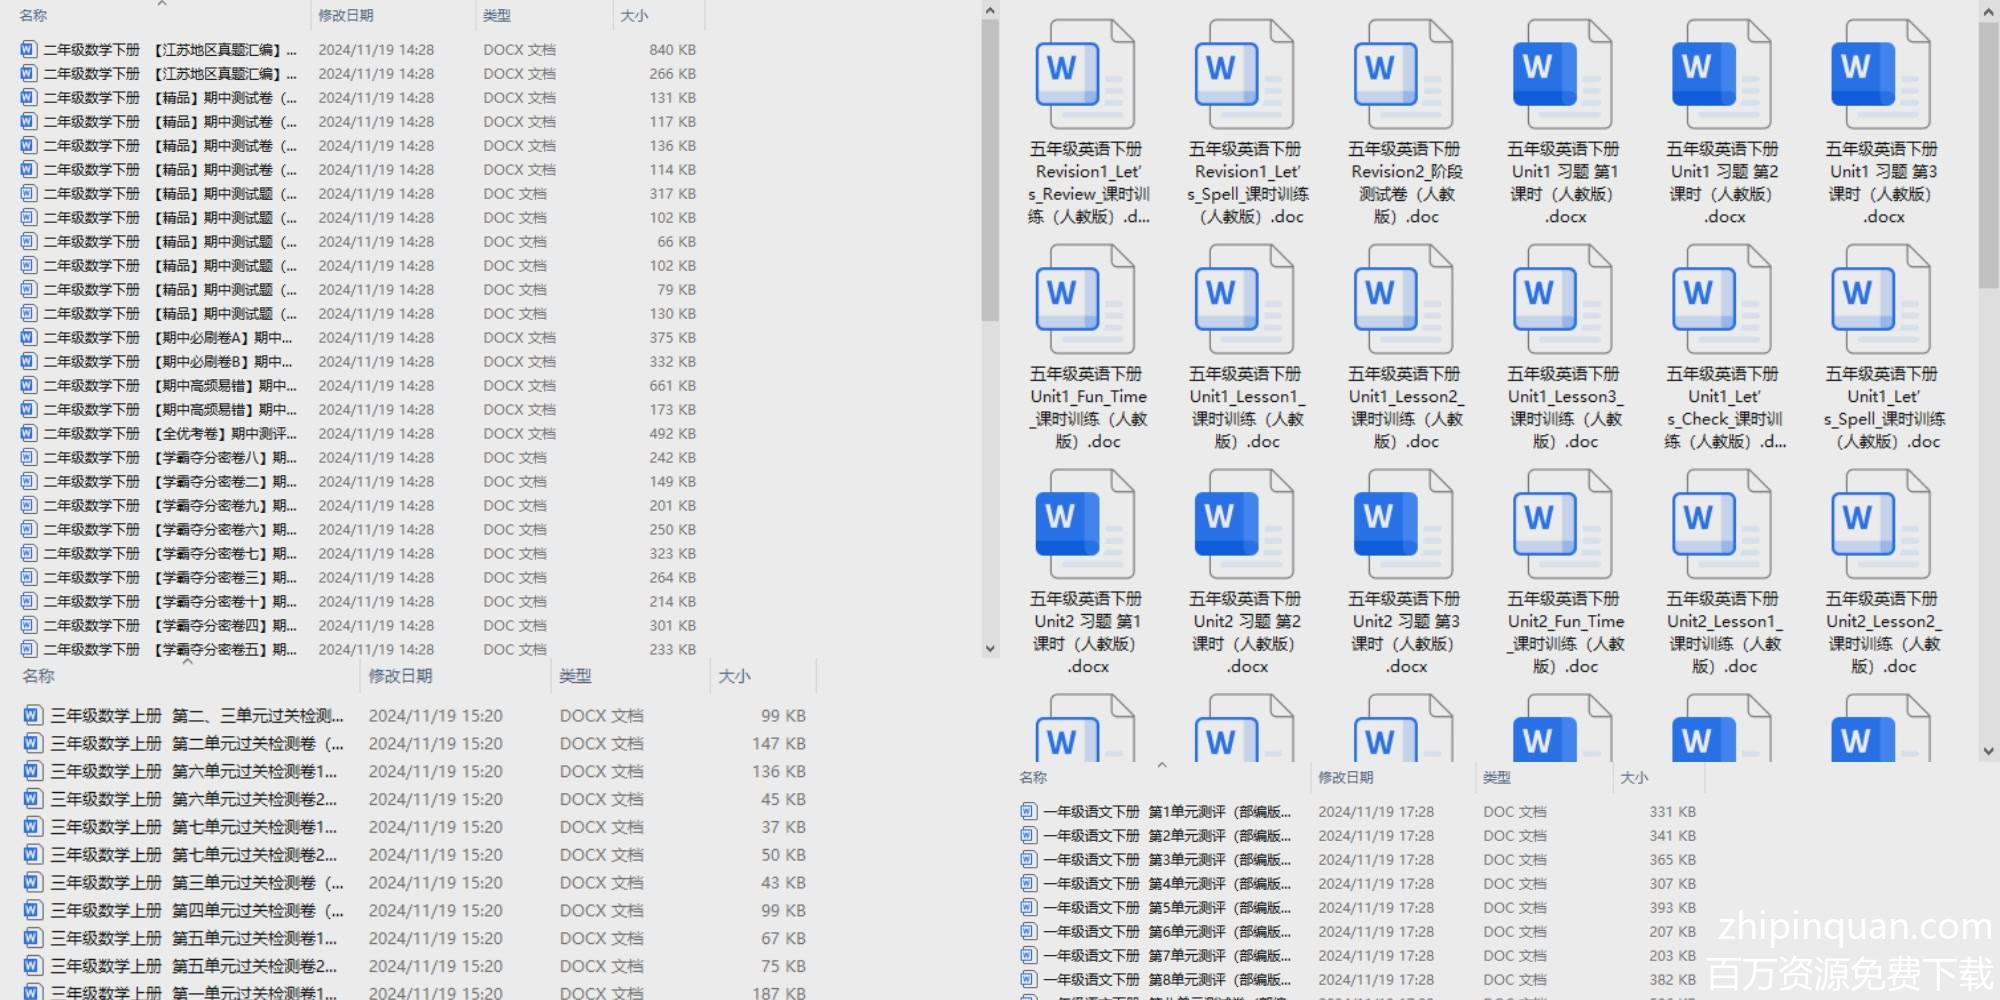Image resolution: width=2000 pixels, height=1000 pixels.
Task: Click 名称 column header in 三年级数学上册 list
Action: coord(39,676)
